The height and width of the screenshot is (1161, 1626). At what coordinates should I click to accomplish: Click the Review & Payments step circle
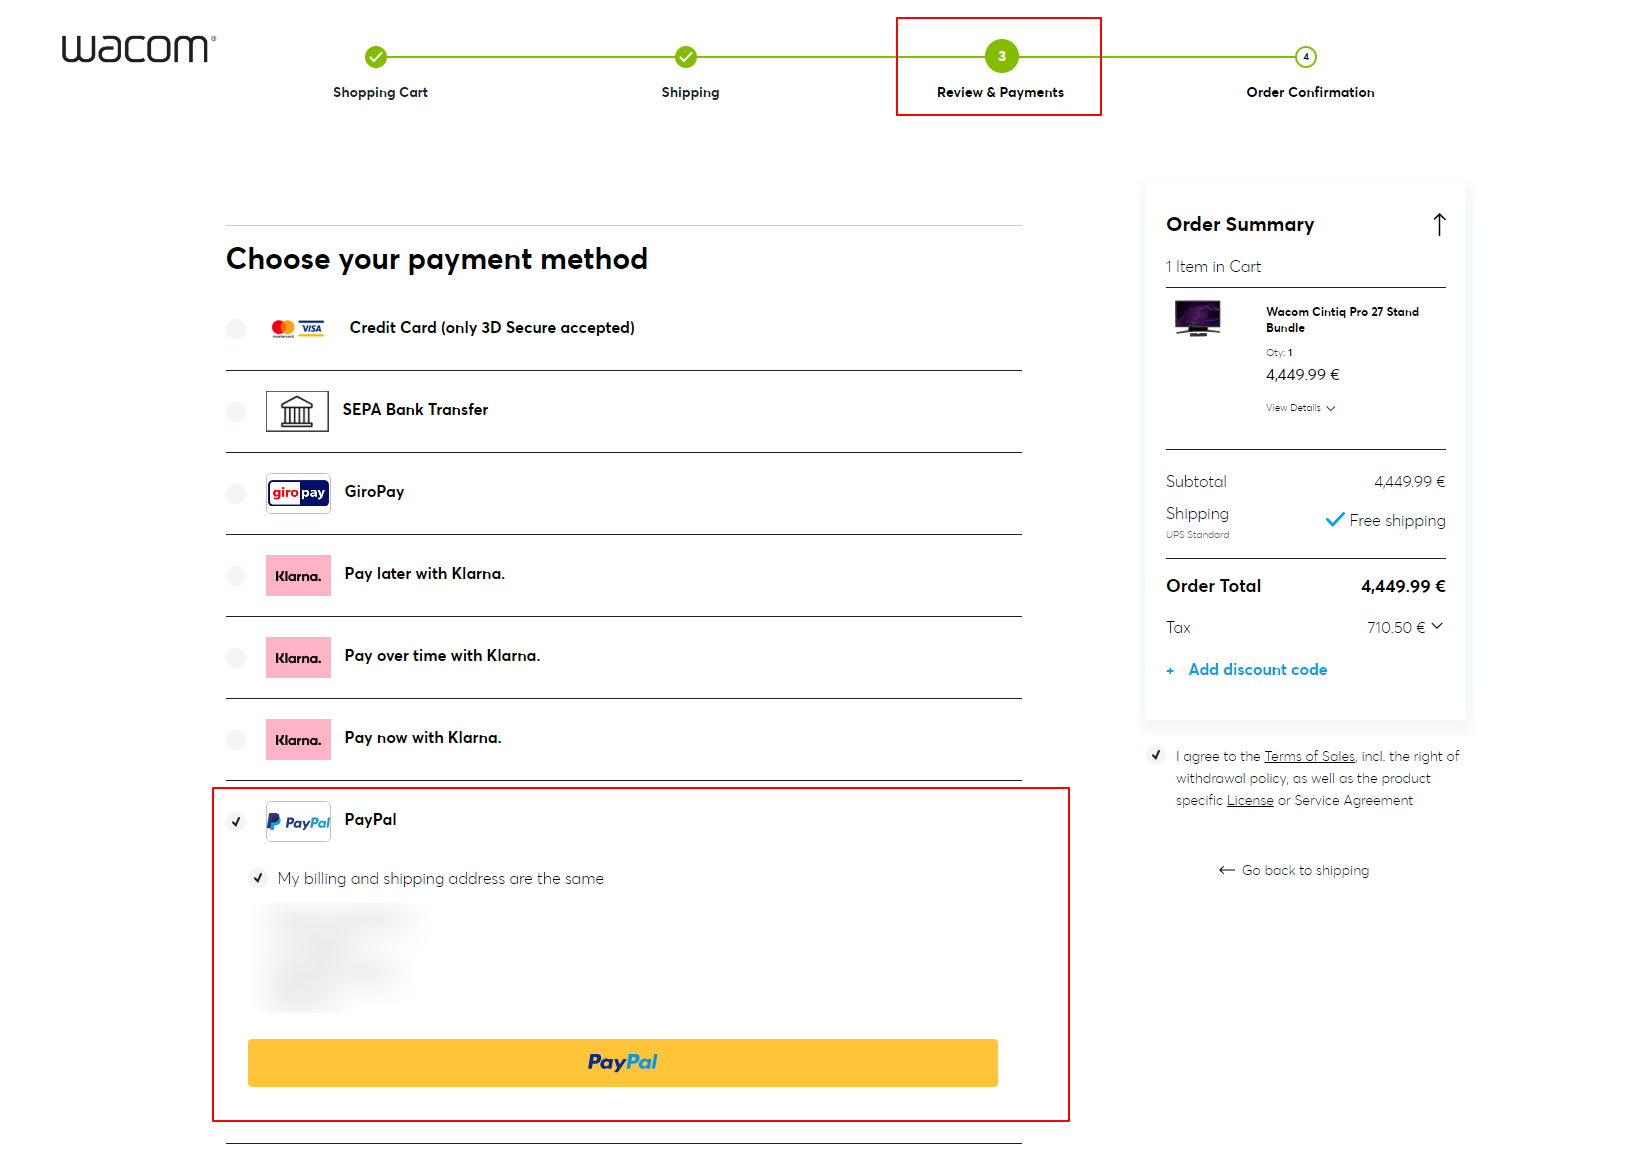pos(1002,56)
